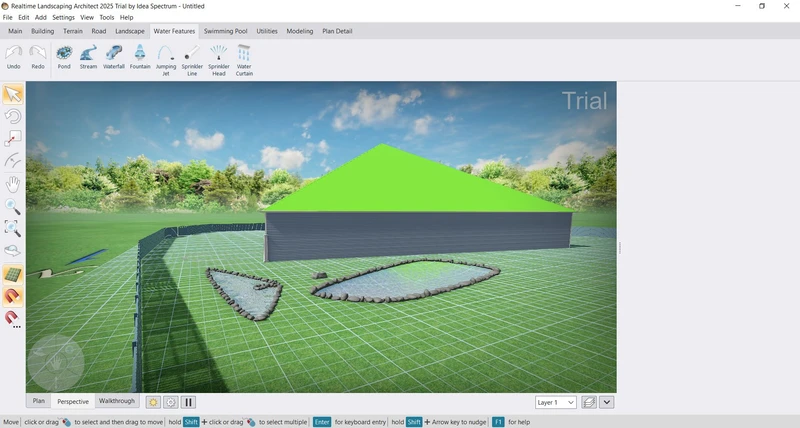Expand the arrow button beside layers icon
800x428 pixels.
[607, 402]
